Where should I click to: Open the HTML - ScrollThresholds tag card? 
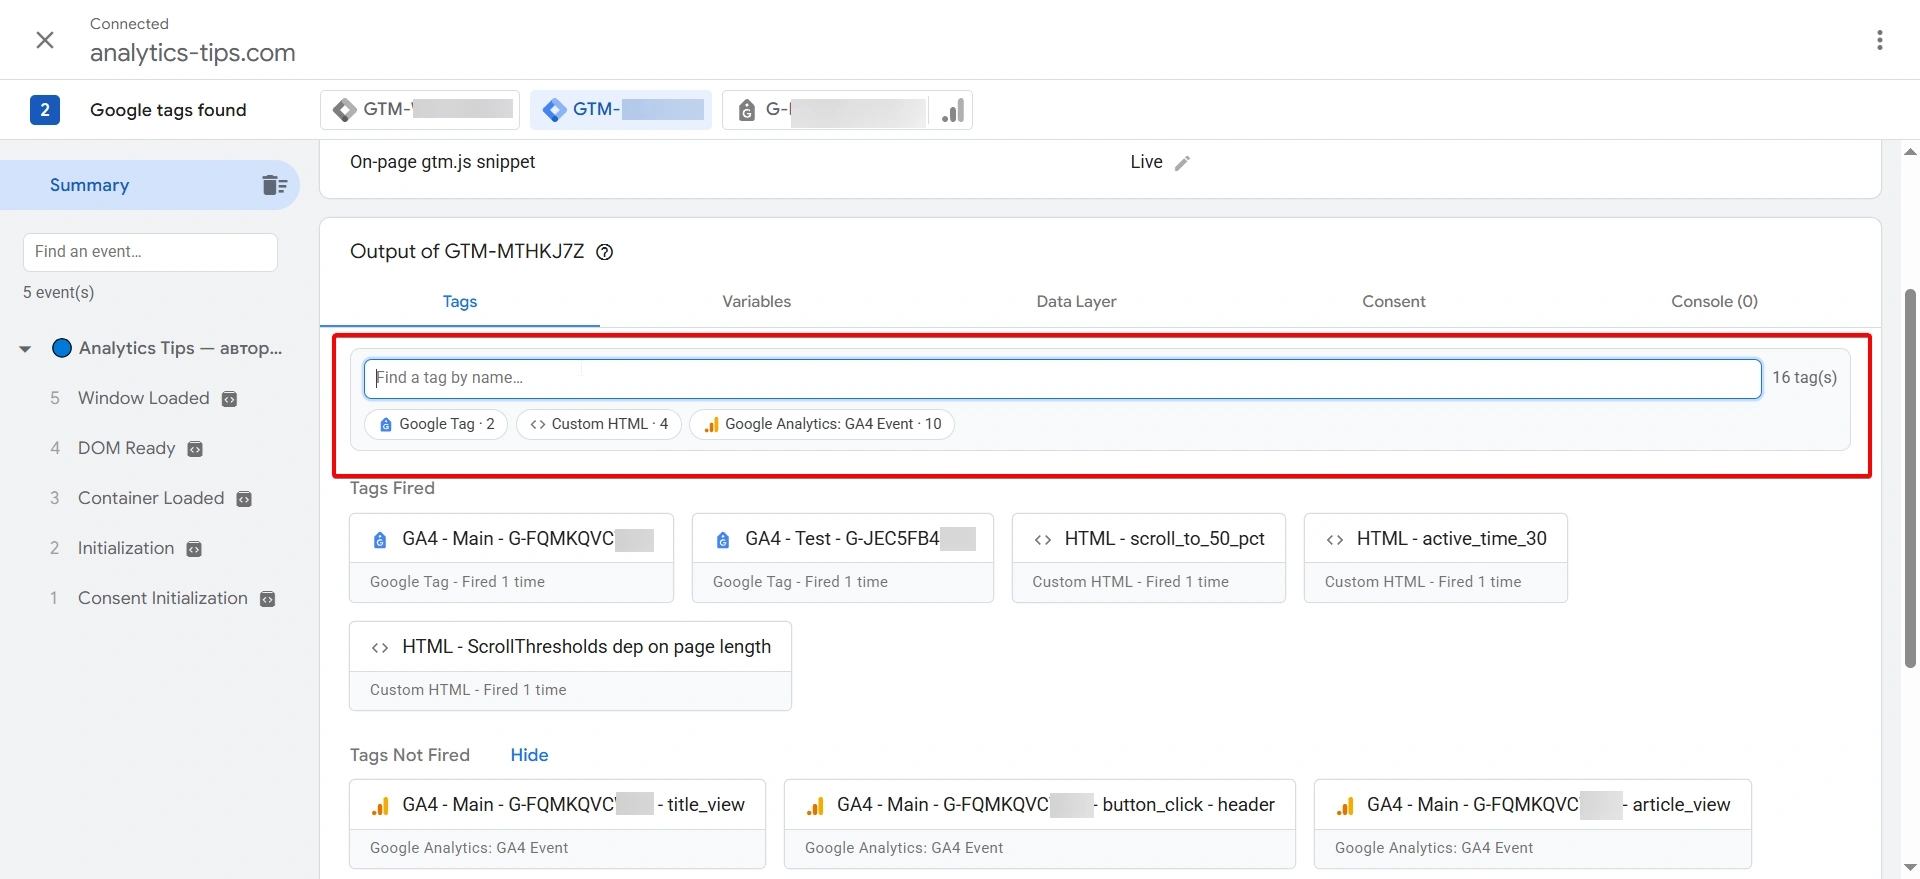tap(570, 666)
